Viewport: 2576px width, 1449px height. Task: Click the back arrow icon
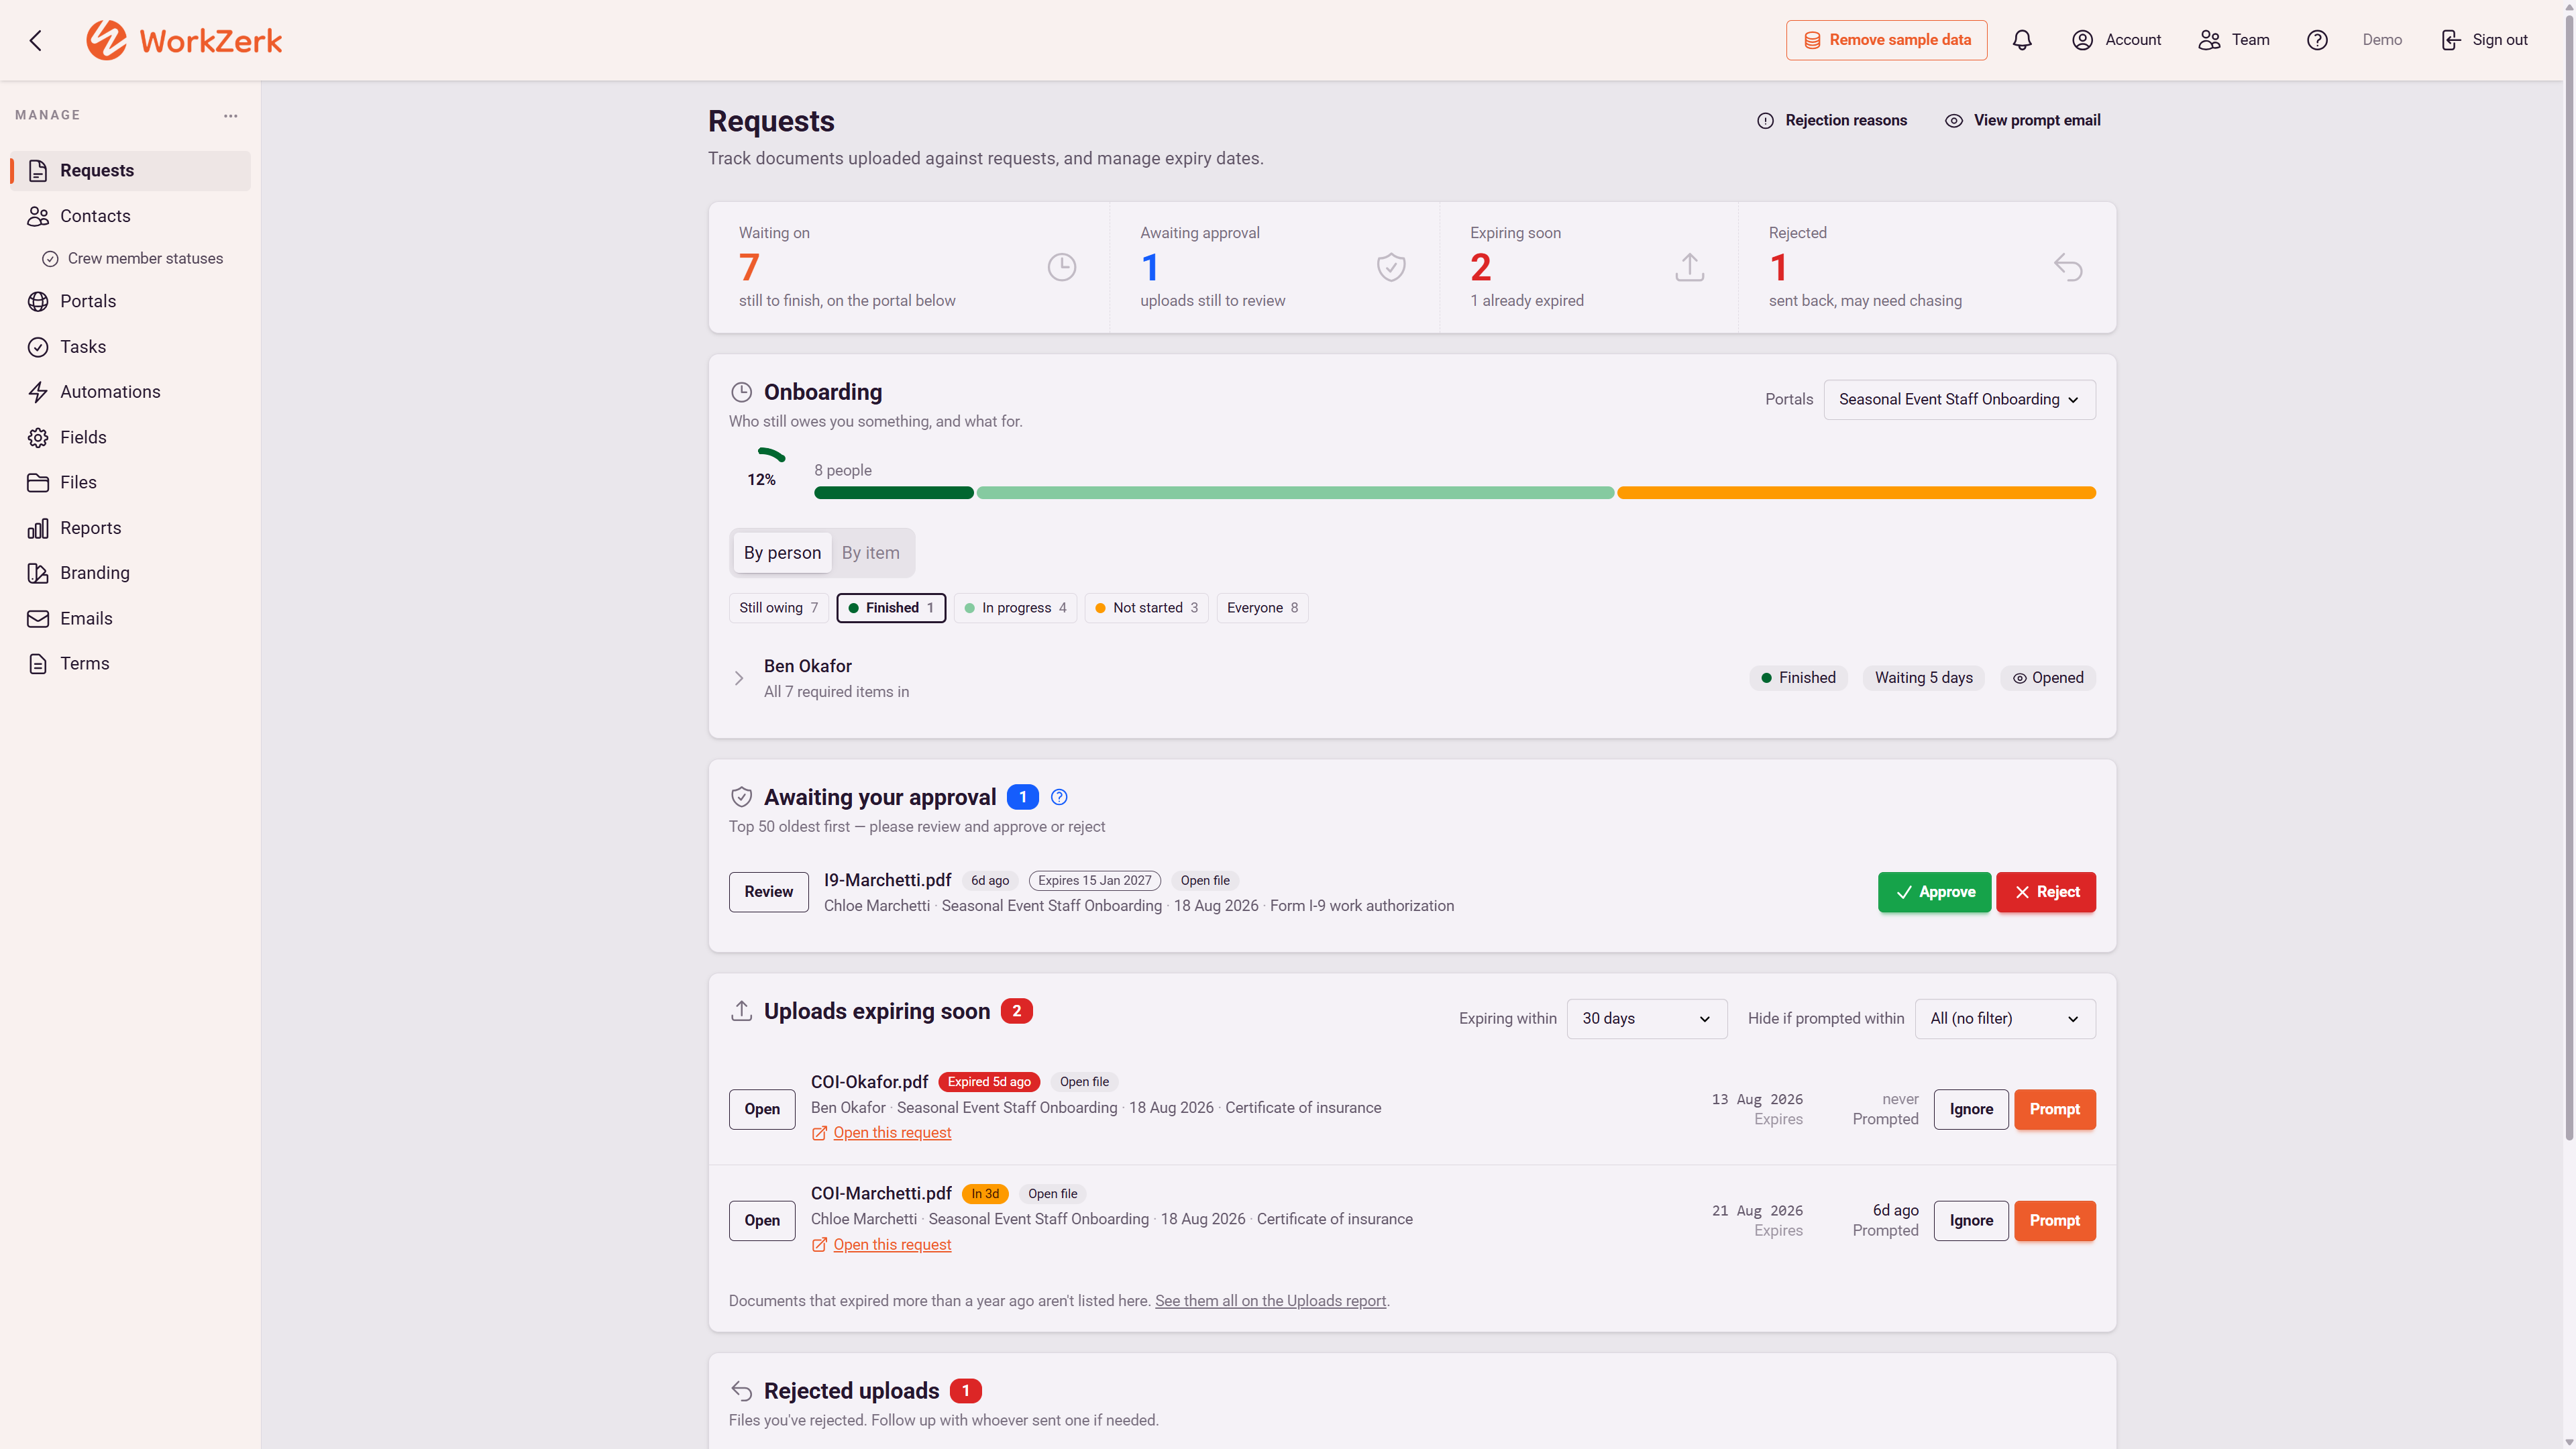click(x=36, y=40)
